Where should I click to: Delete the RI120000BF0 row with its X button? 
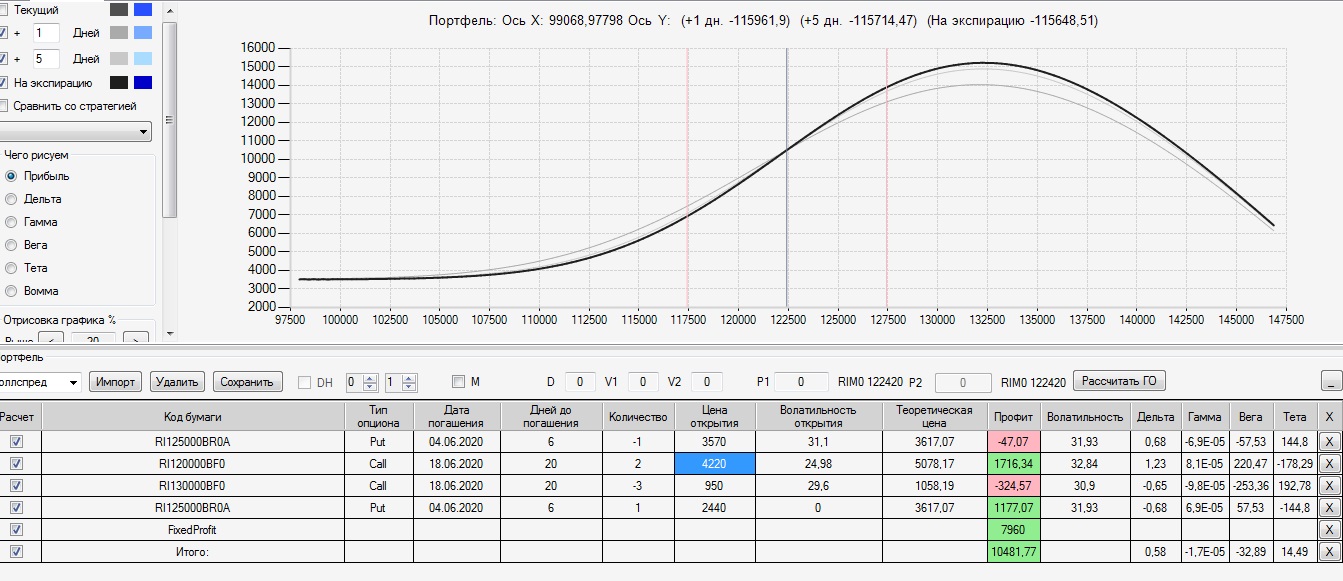[1328, 464]
